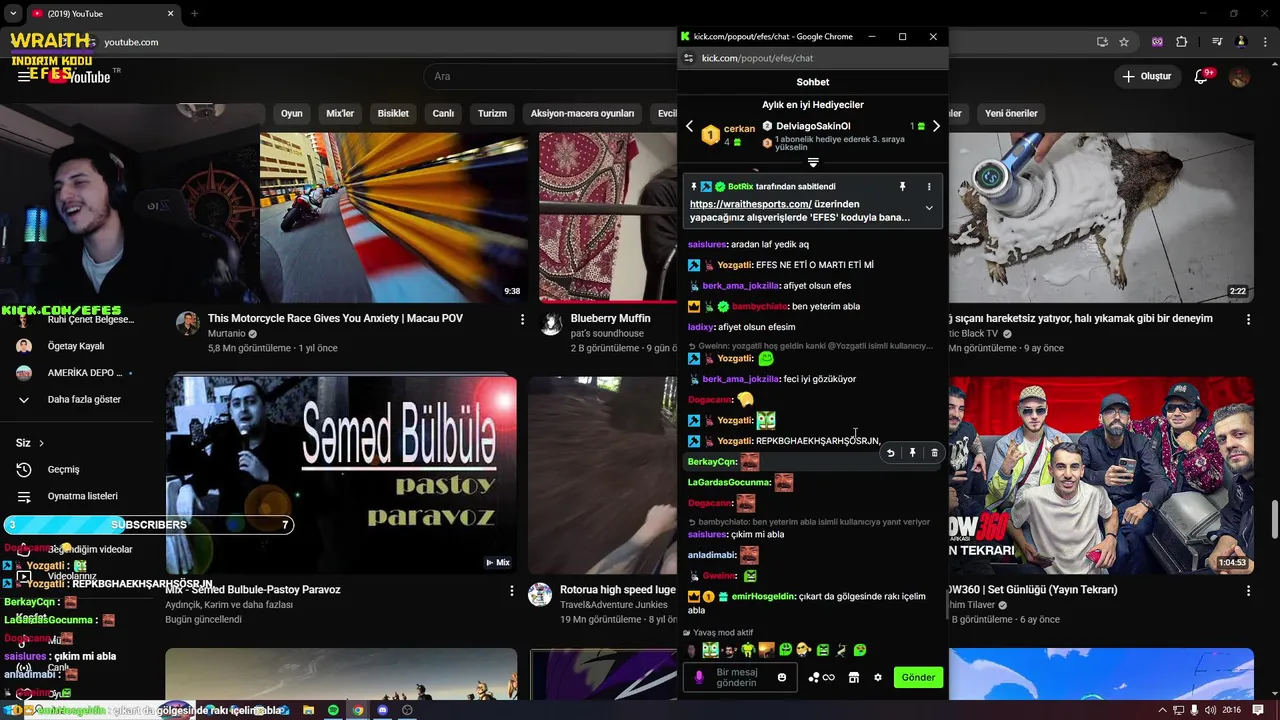This screenshot has width=1280, height=720.
Task: Open the Kick chat shop icon
Action: pos(853,677)
